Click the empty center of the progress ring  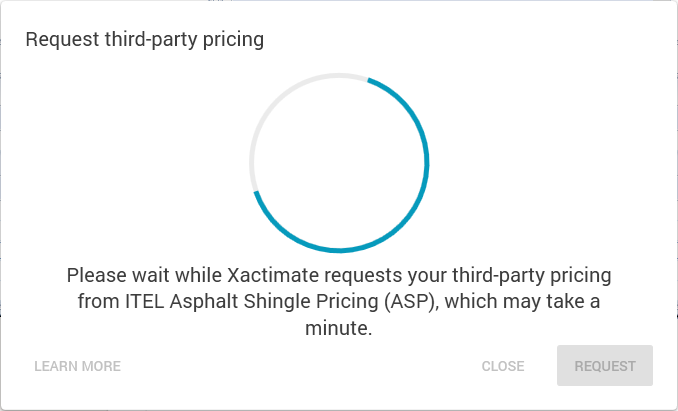point(339,161)
